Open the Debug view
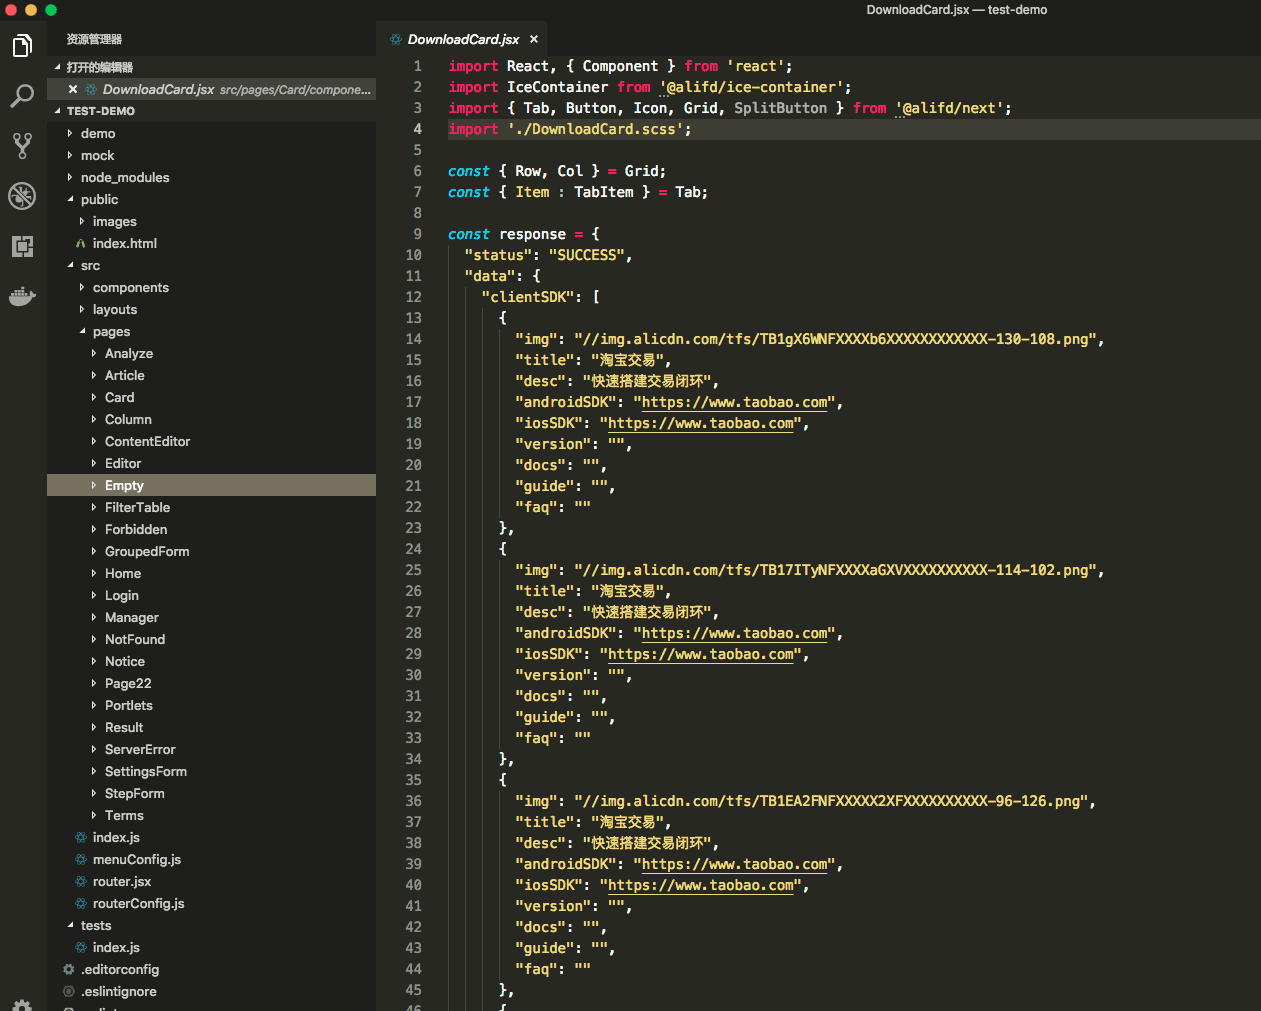 click(22, 196)
